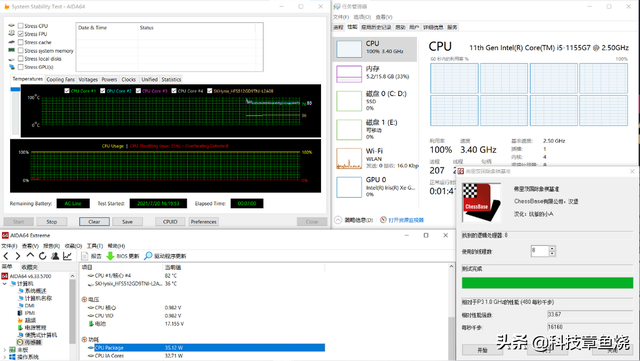640x361 pixels.
Task: Collapse the computer tree node in AIDA64
Action: 4,283
